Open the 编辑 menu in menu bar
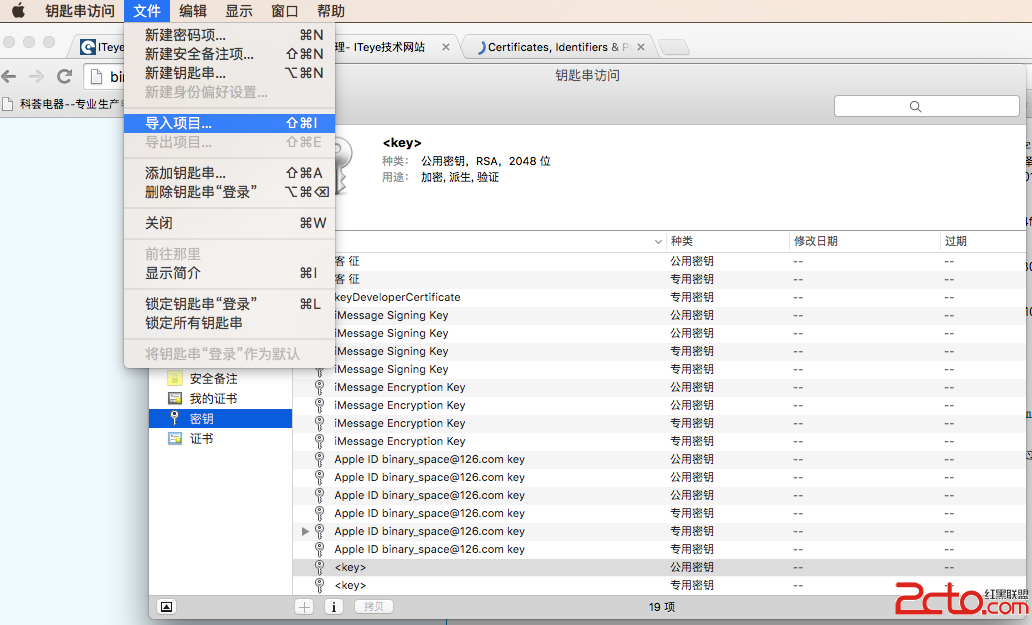The image size is (1032, 625). pyautogui.click(x=193, y=11)
